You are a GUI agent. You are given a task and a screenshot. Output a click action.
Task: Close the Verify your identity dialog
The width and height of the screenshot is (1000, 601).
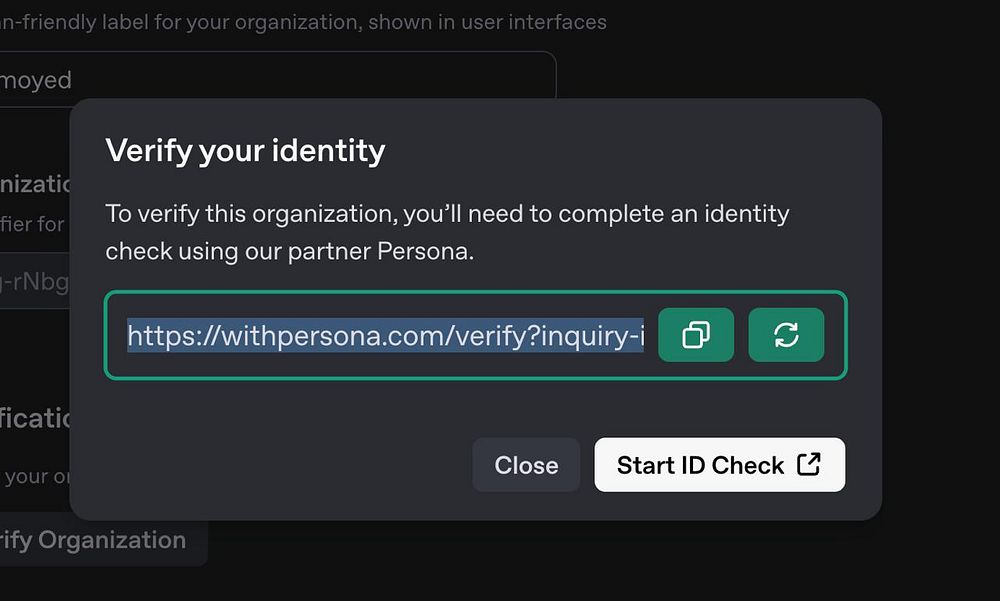pyautogui.click(x=526, y=464)
